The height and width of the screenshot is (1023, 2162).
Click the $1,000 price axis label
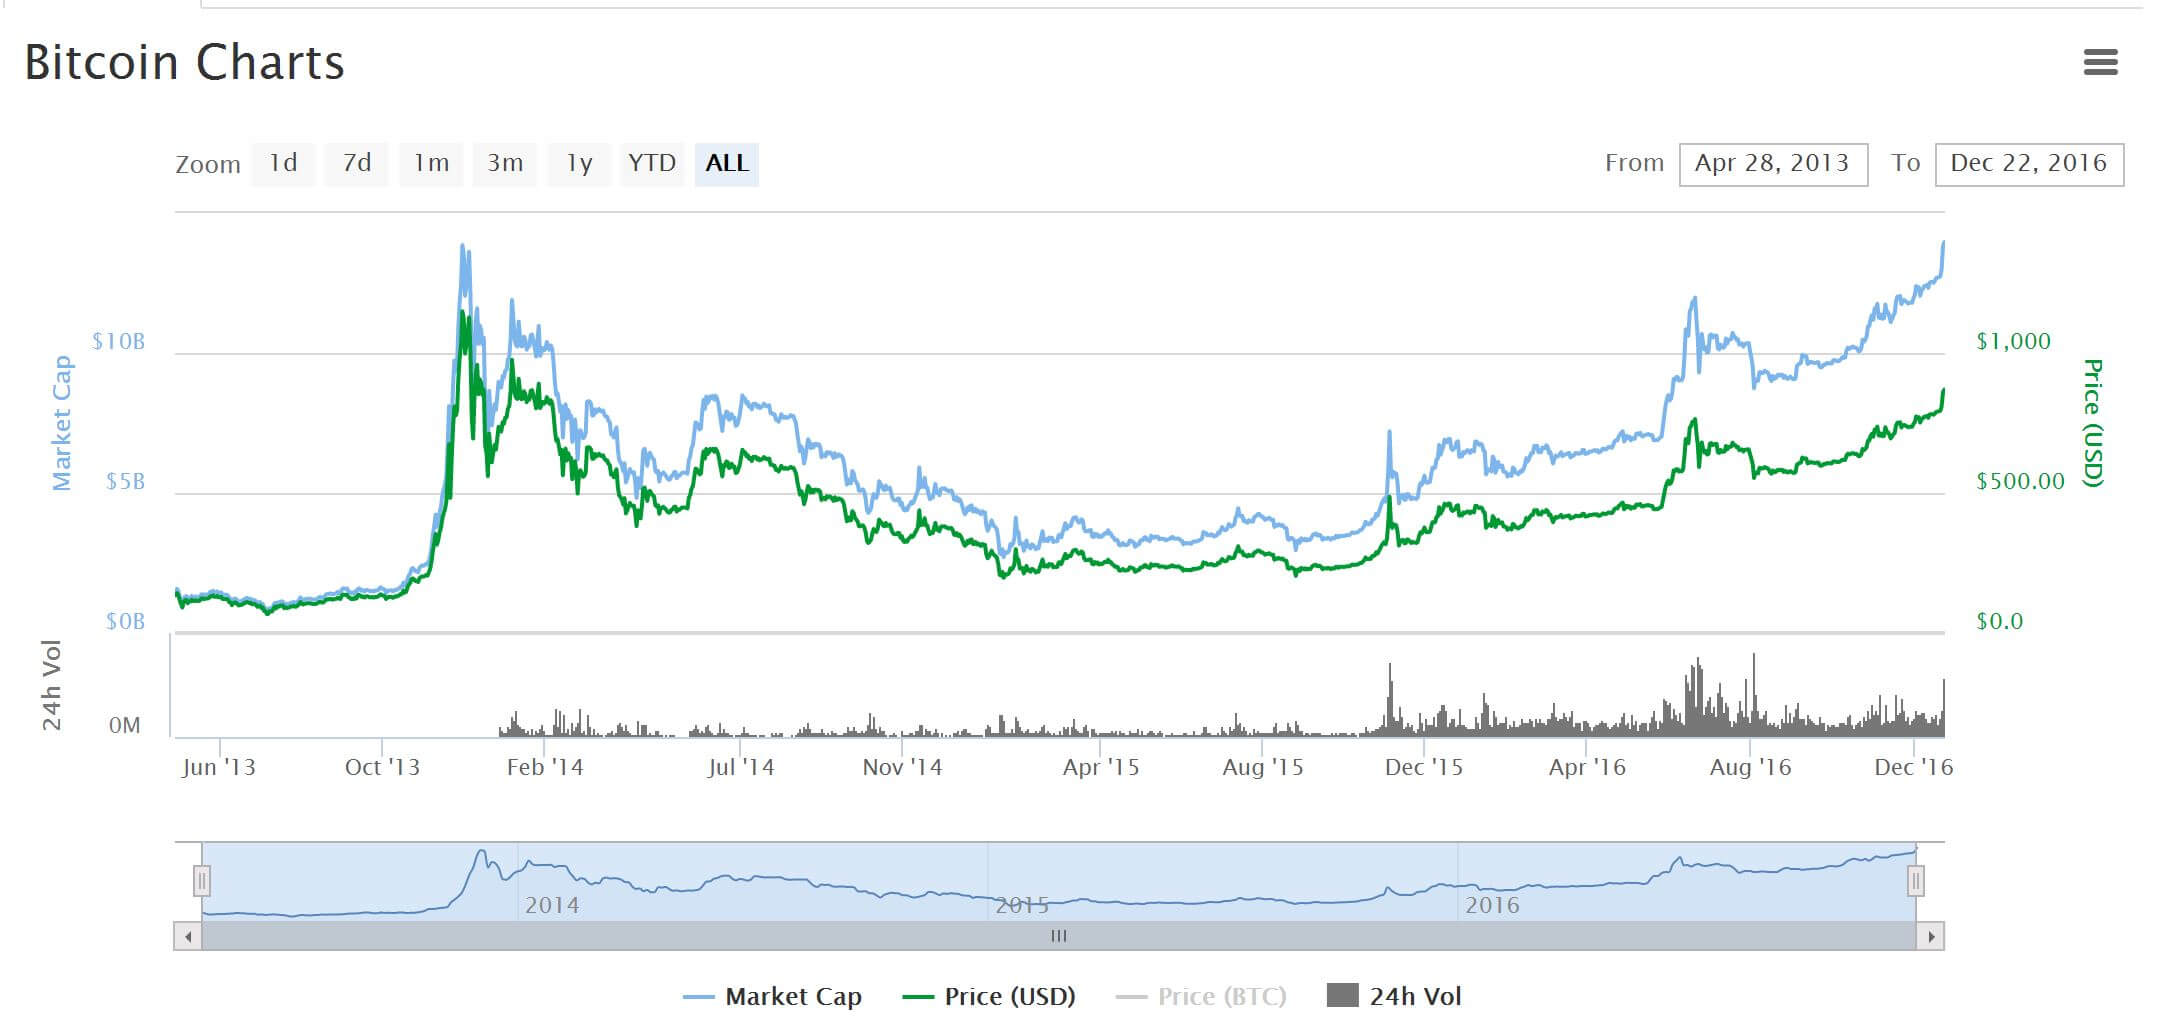click(x=2014, y=342)
